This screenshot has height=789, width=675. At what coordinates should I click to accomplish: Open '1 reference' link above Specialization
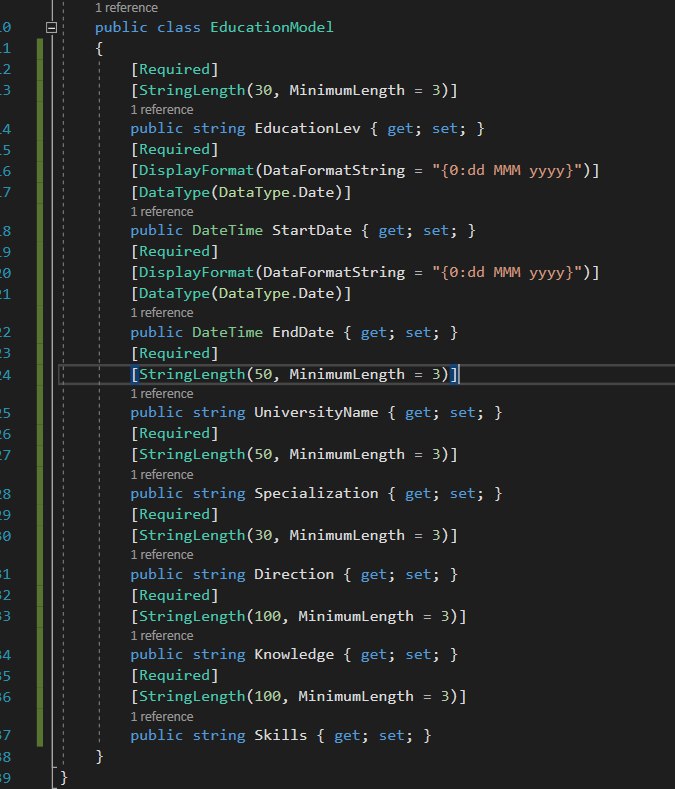pos(162,475)
